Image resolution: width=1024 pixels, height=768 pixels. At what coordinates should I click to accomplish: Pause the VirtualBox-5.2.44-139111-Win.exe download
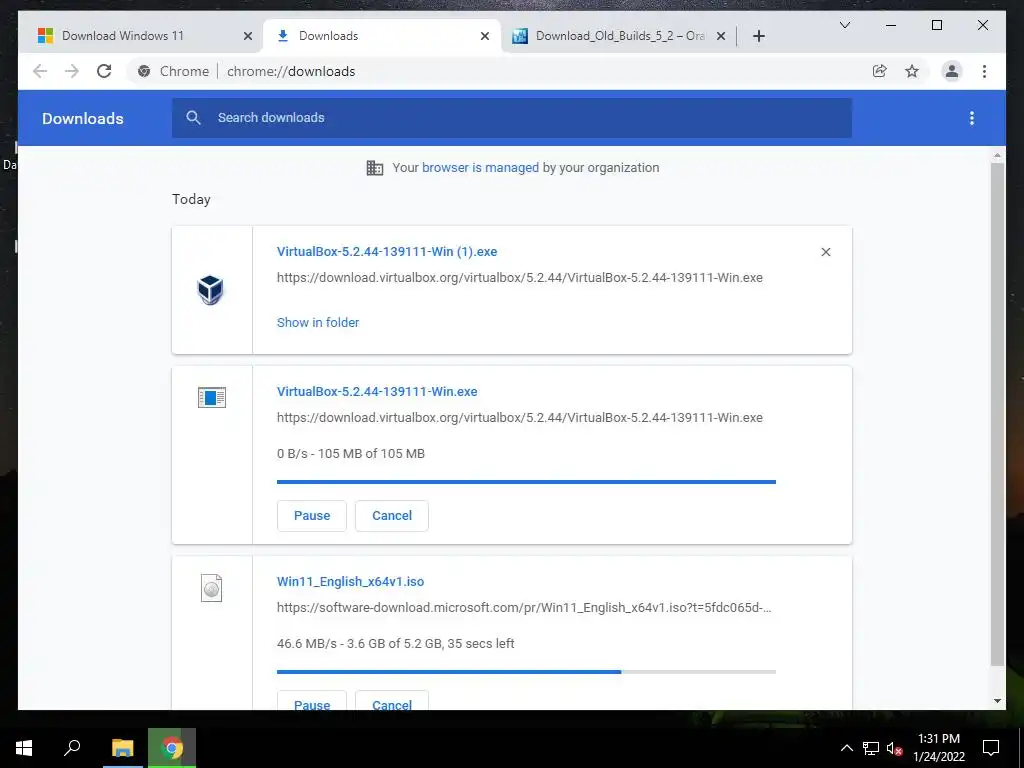coord(312,515)
